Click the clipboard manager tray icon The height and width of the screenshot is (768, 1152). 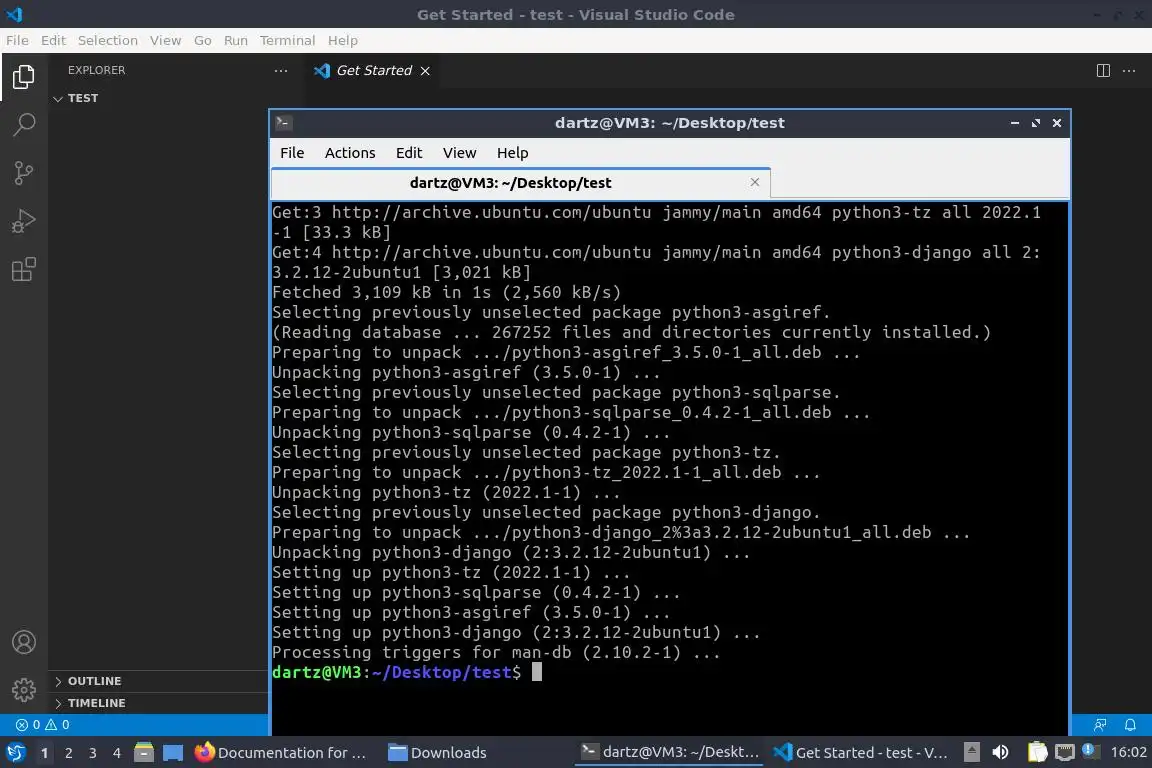pyautogui.click(x=1037, y=753)
